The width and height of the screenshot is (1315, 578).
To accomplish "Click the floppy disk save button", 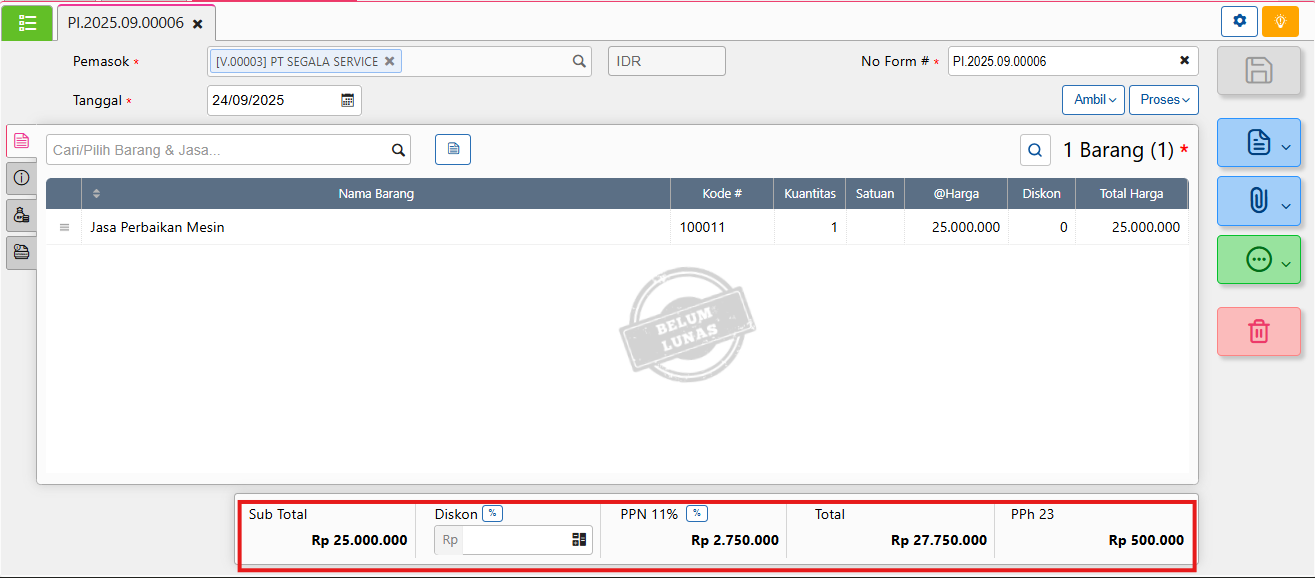I will coord(1258,71).
